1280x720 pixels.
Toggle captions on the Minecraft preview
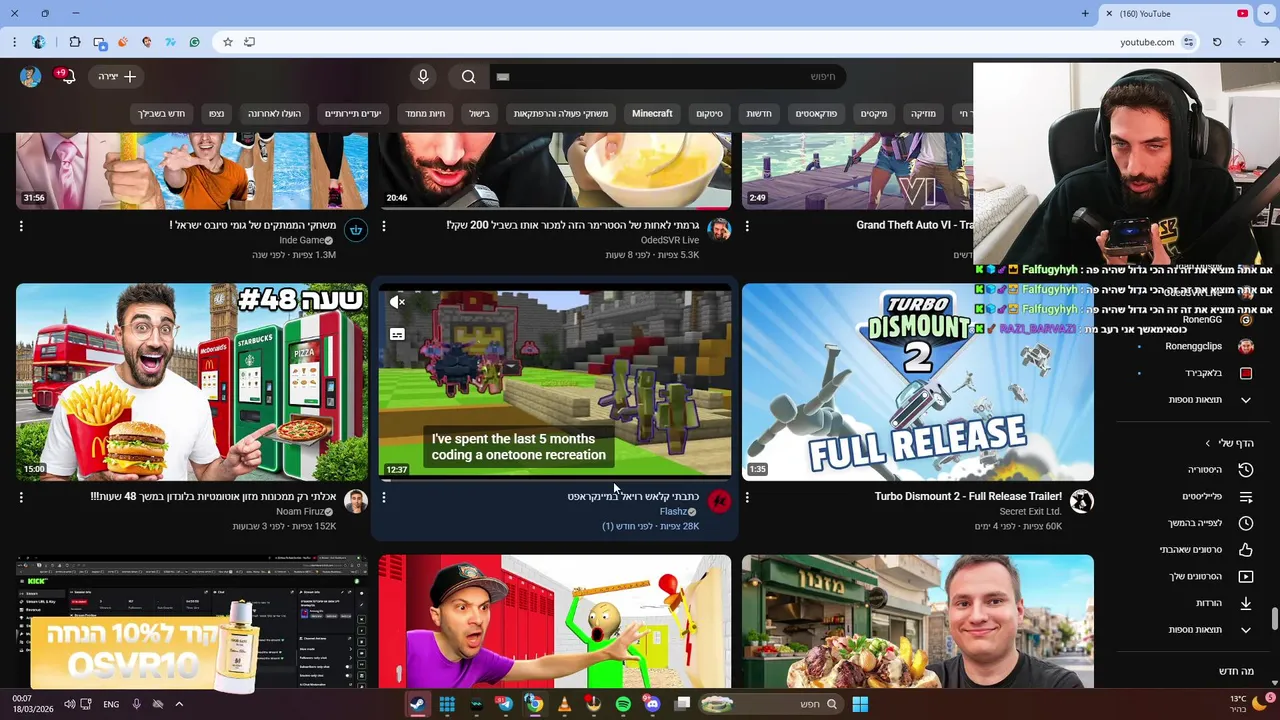point(397,334)
